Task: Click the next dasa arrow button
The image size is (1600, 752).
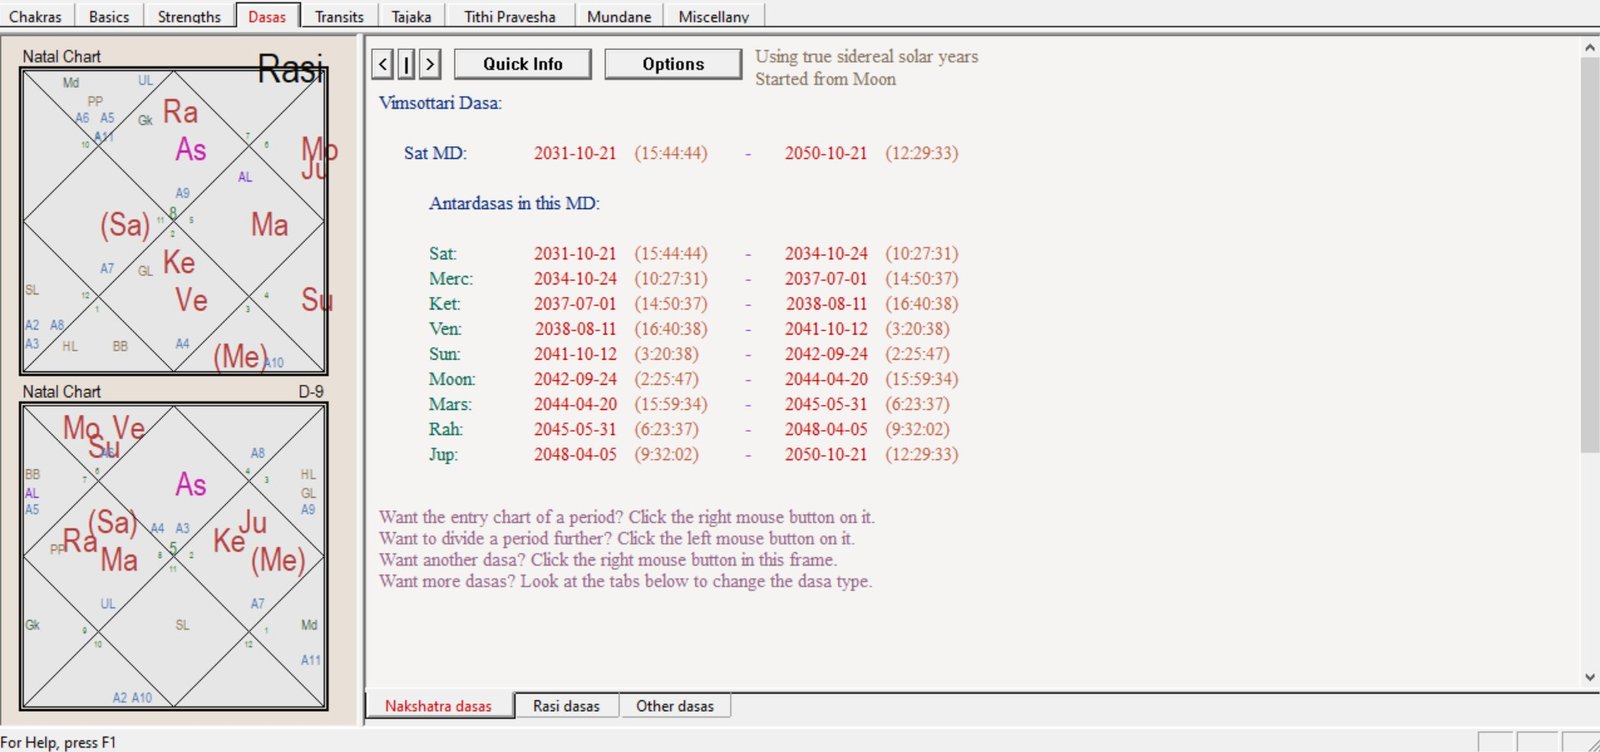Action: (430, 64)
